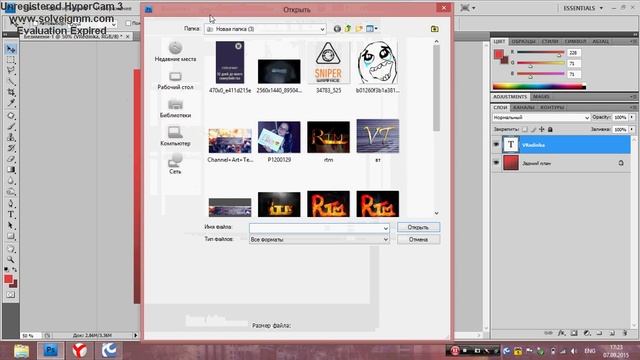Image resolution: width=640 pixels, height=360 pixels.
Task: Add a layer mask from Layers panel
Action: (x=574, y=333)
